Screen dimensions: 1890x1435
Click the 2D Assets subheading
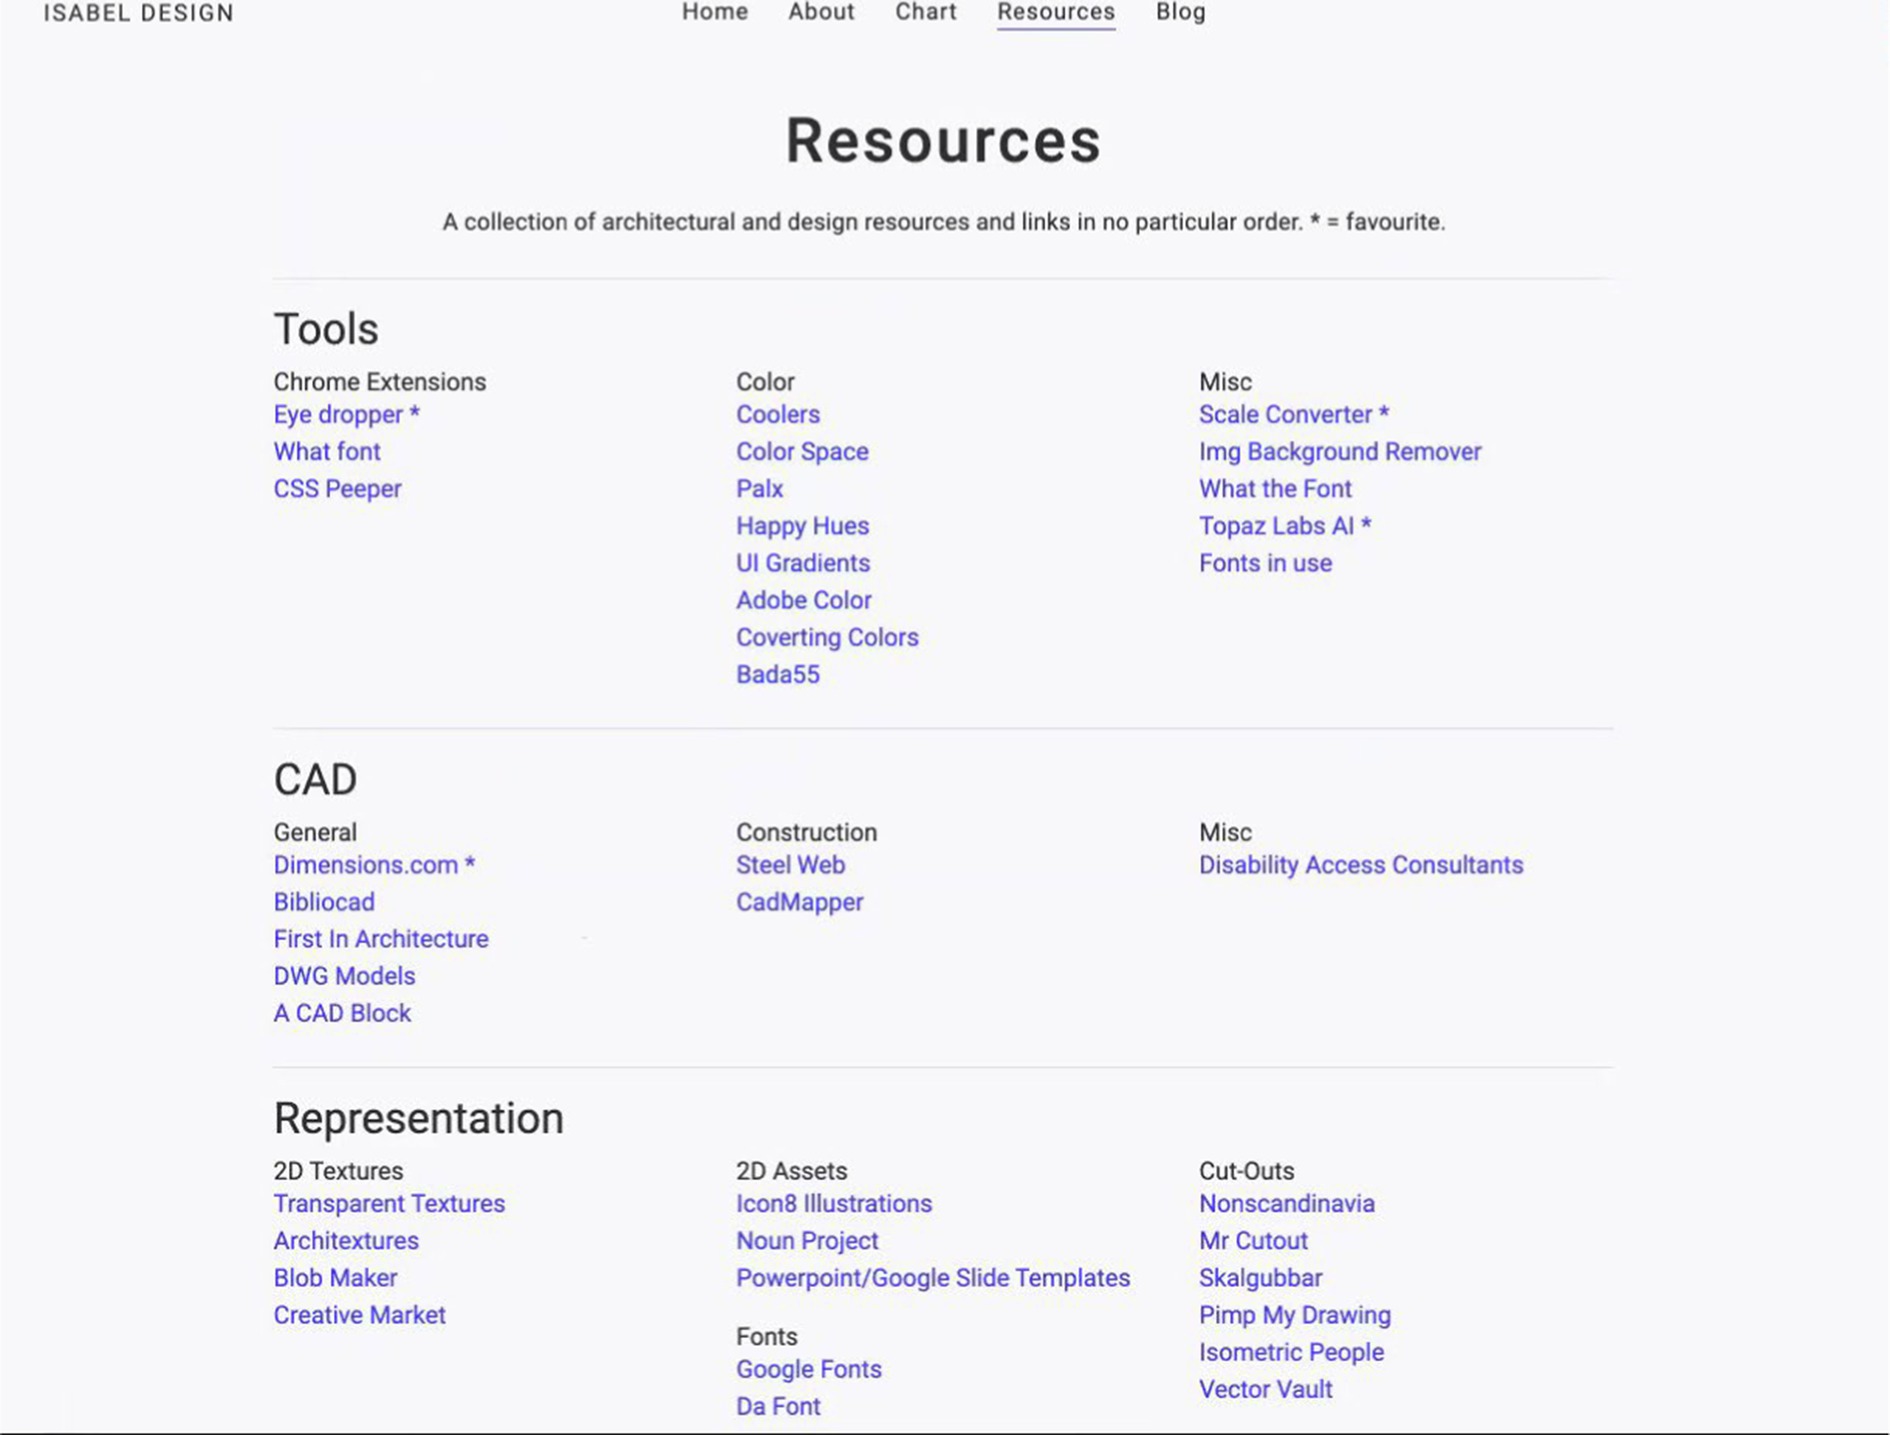(x=790, y=1170)
